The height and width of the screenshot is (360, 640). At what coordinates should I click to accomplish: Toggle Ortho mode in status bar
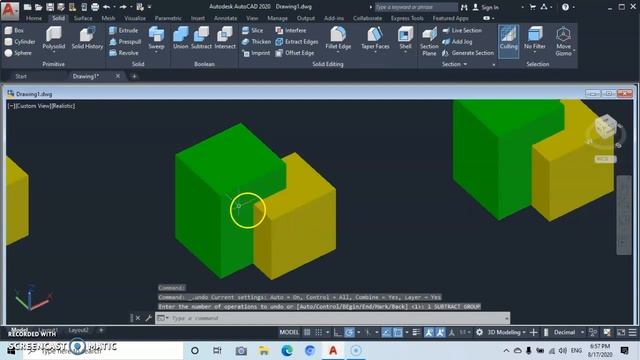[338, 332]
